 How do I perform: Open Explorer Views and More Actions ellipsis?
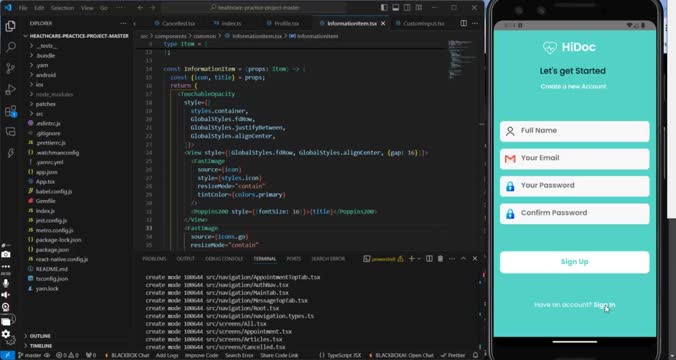click(x=123, y=23)
